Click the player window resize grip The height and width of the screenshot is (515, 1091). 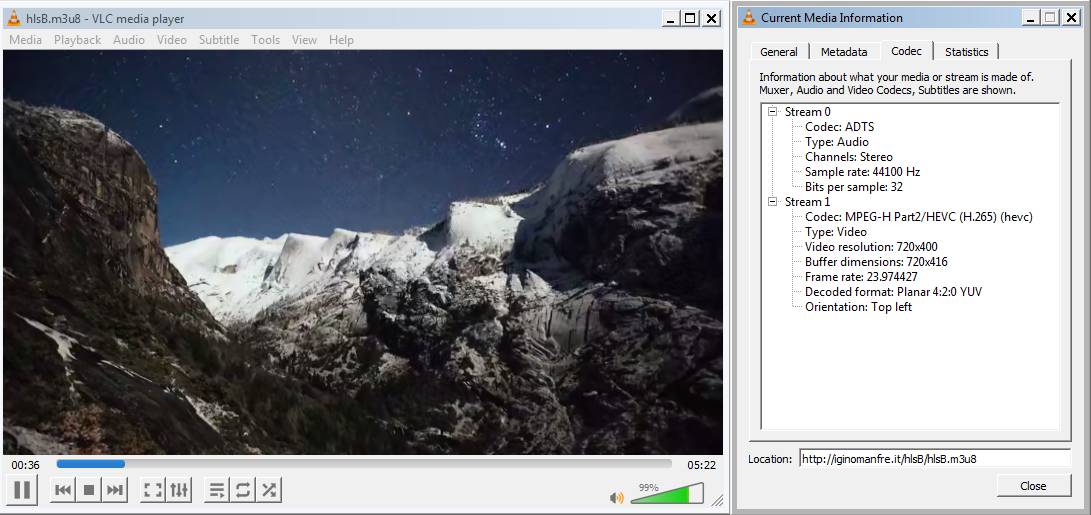pos(717,500)
